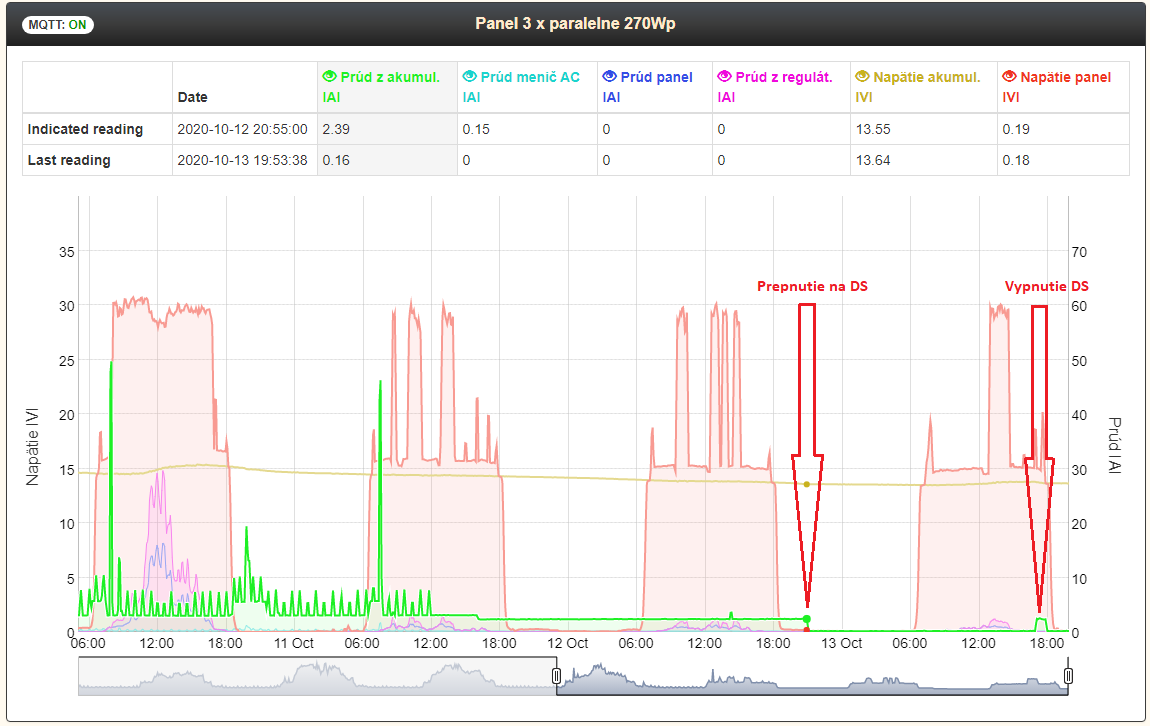Click the indicated value 2.39

pyautogui.click(x=336, y=129)
